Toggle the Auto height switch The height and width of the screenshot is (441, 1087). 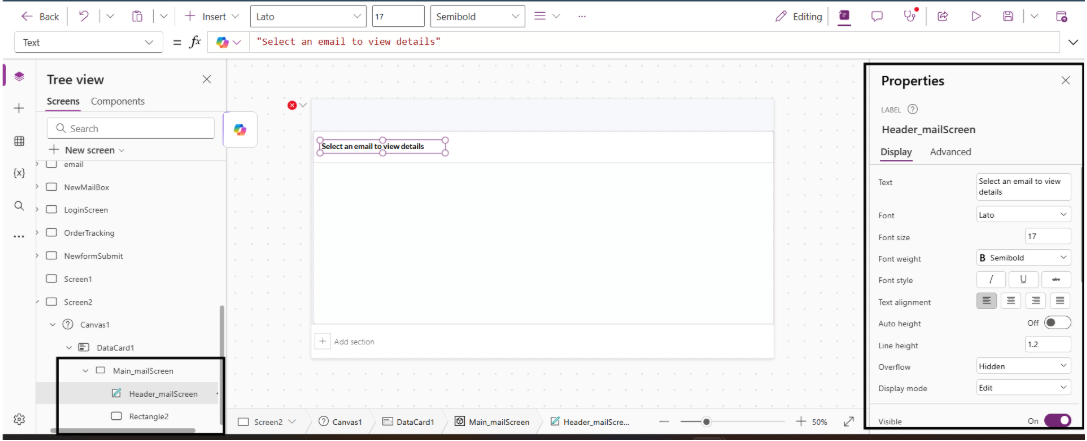[x=1056, y=323]
